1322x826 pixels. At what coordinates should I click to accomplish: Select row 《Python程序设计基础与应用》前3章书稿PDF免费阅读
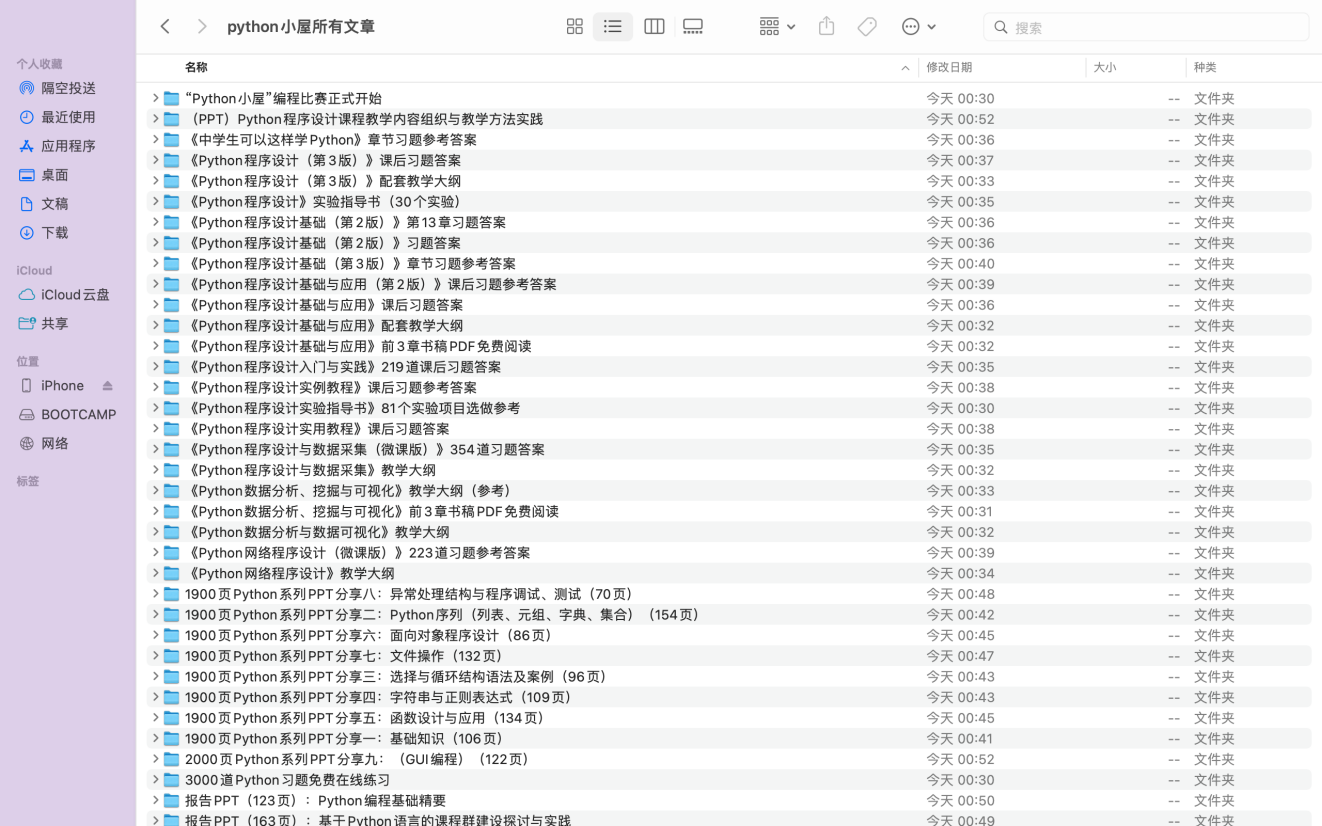coord(729,346)
